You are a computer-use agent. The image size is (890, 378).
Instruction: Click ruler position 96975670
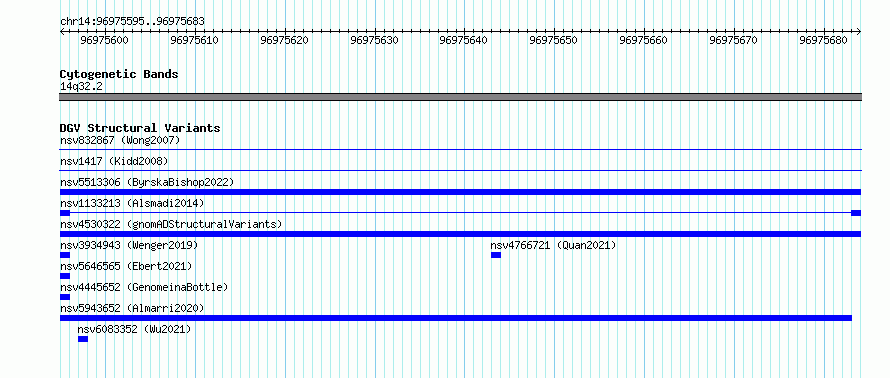[733, 40]
